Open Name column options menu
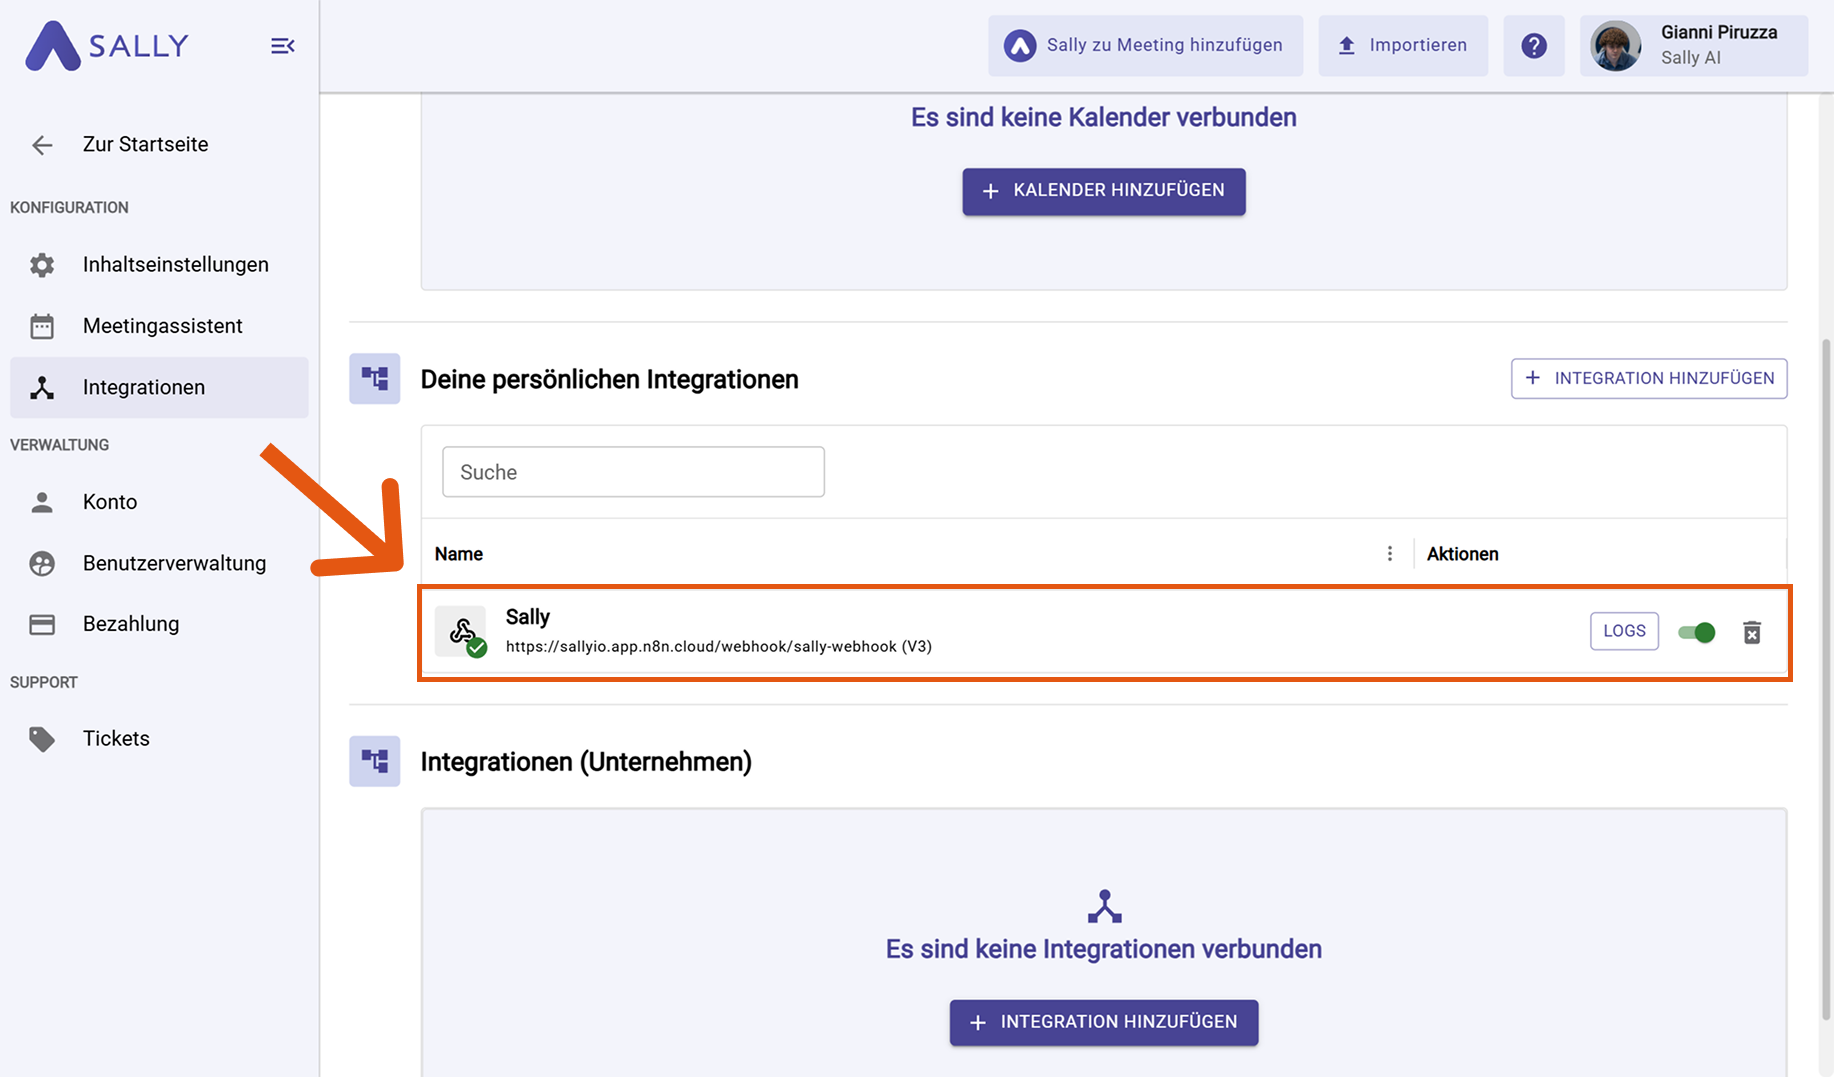The height and width of the screenshot is (1077, 1834). (x=1389, y=554)
